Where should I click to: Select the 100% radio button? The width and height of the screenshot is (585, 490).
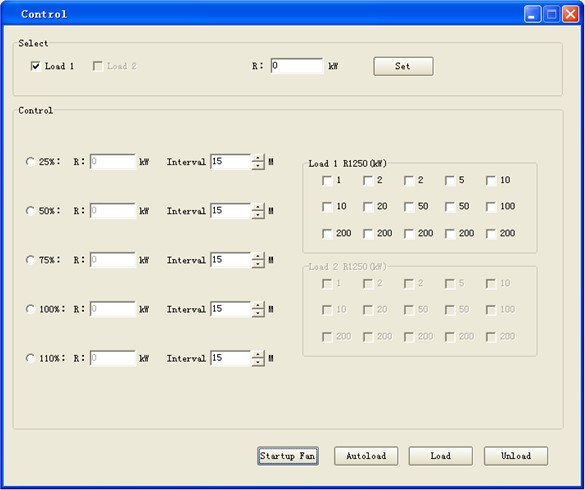tap(30, 309)
